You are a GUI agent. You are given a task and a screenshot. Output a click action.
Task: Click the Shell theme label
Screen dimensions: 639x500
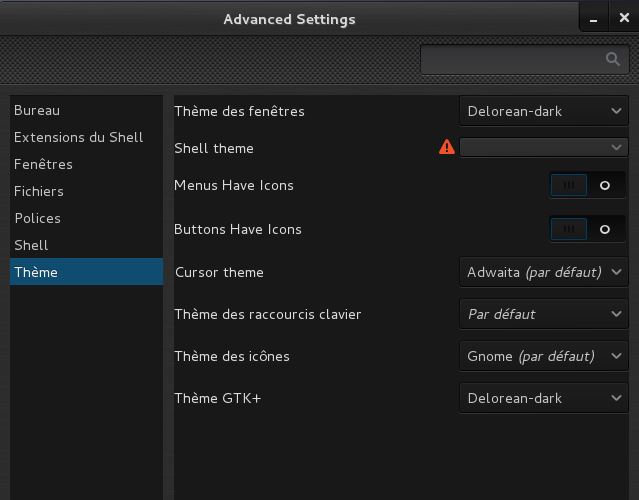[214, 148]
